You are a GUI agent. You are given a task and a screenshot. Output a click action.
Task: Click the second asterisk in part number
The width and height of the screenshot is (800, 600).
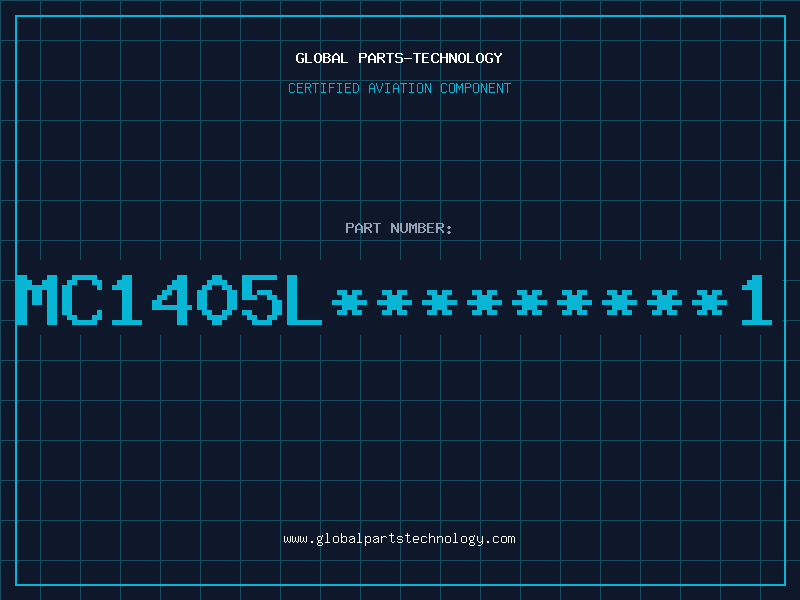tap(394, 302)
